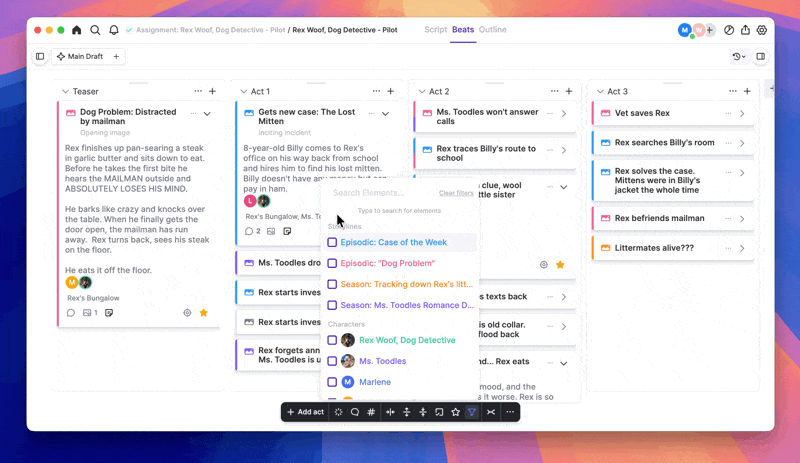Open the version history dropdown
Viewport: 800px width, 463px height.
[x=738, y=57]
